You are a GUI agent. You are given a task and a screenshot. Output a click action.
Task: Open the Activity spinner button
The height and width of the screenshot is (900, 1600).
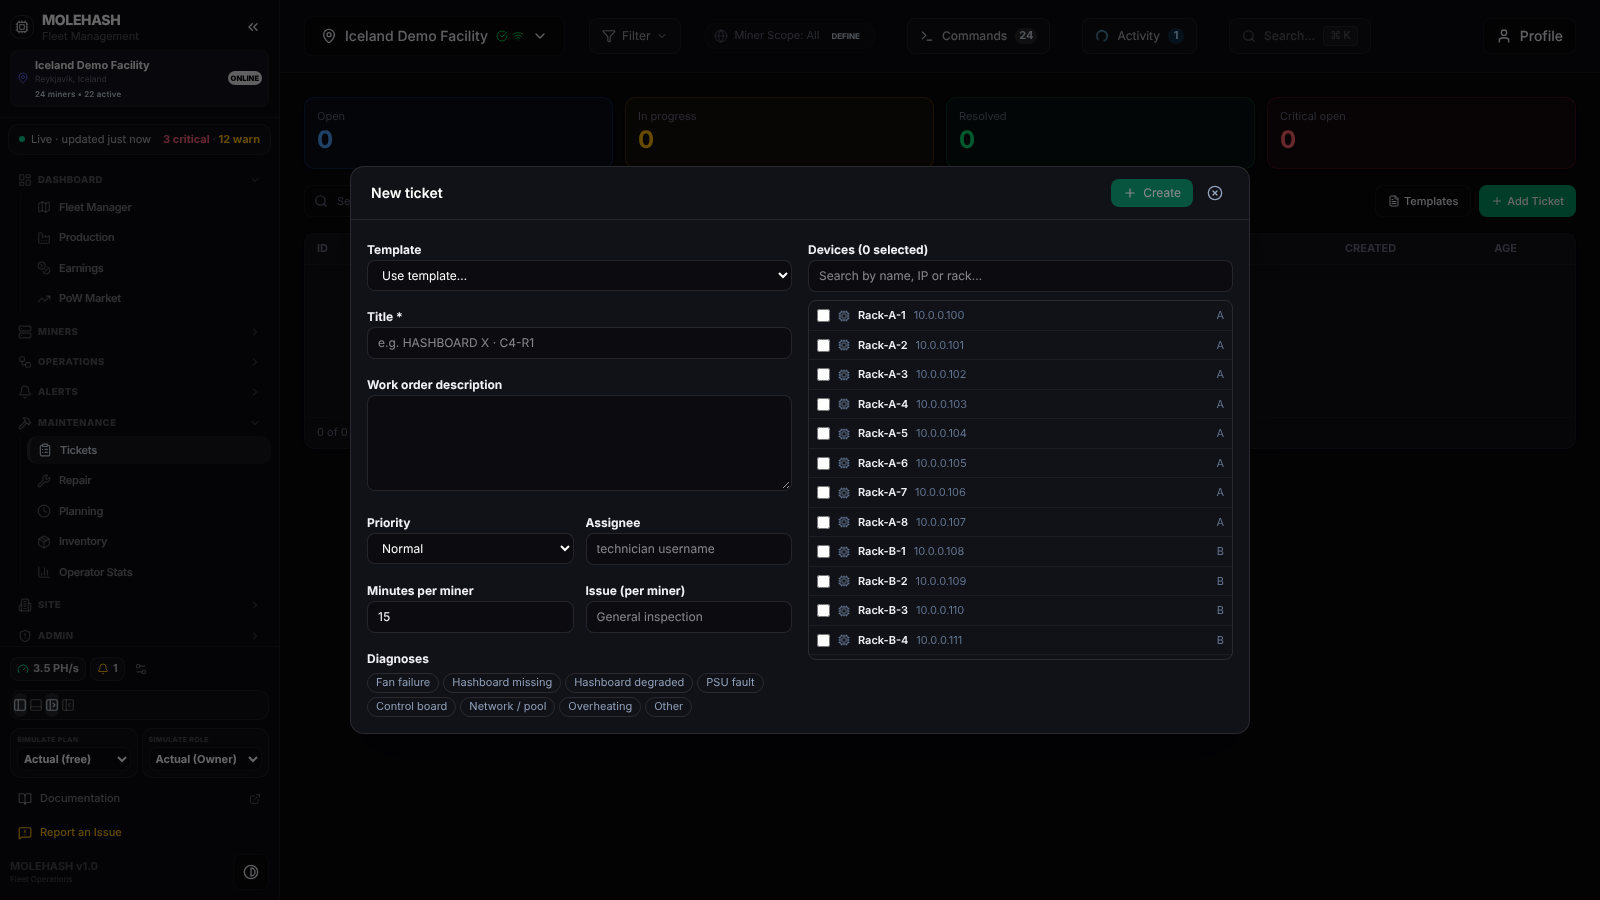(x=1139, y=36)
